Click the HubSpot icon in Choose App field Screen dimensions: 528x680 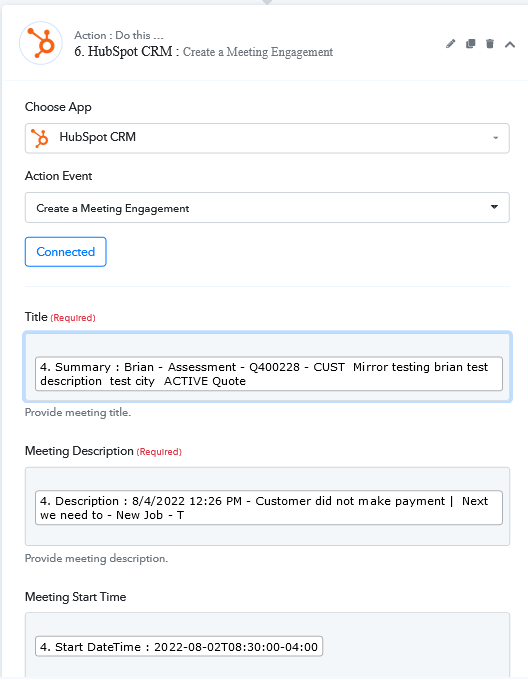(40, 138)
